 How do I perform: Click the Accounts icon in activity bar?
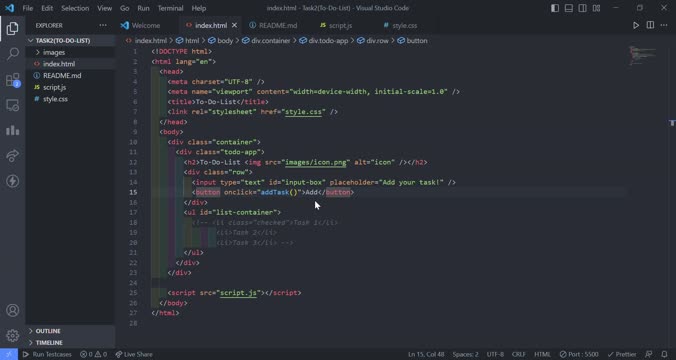click(x=13, y=310)
